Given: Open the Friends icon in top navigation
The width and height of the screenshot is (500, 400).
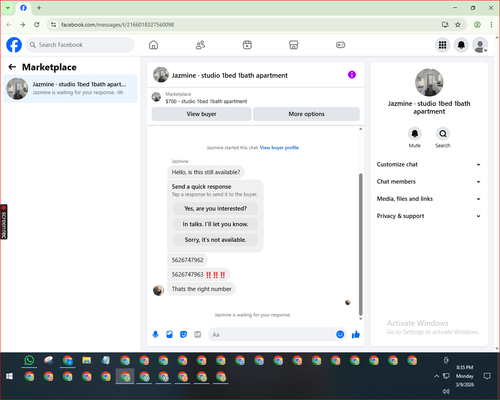Looking at the screenshot, I should tap(200, 45).
